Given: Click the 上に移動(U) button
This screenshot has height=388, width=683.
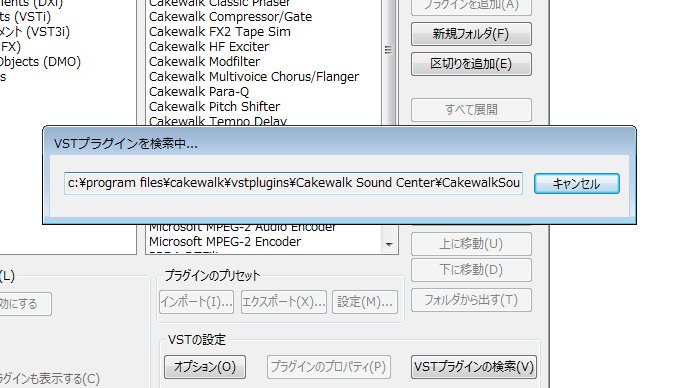Looking at the screenshot, I should point(471,244).
